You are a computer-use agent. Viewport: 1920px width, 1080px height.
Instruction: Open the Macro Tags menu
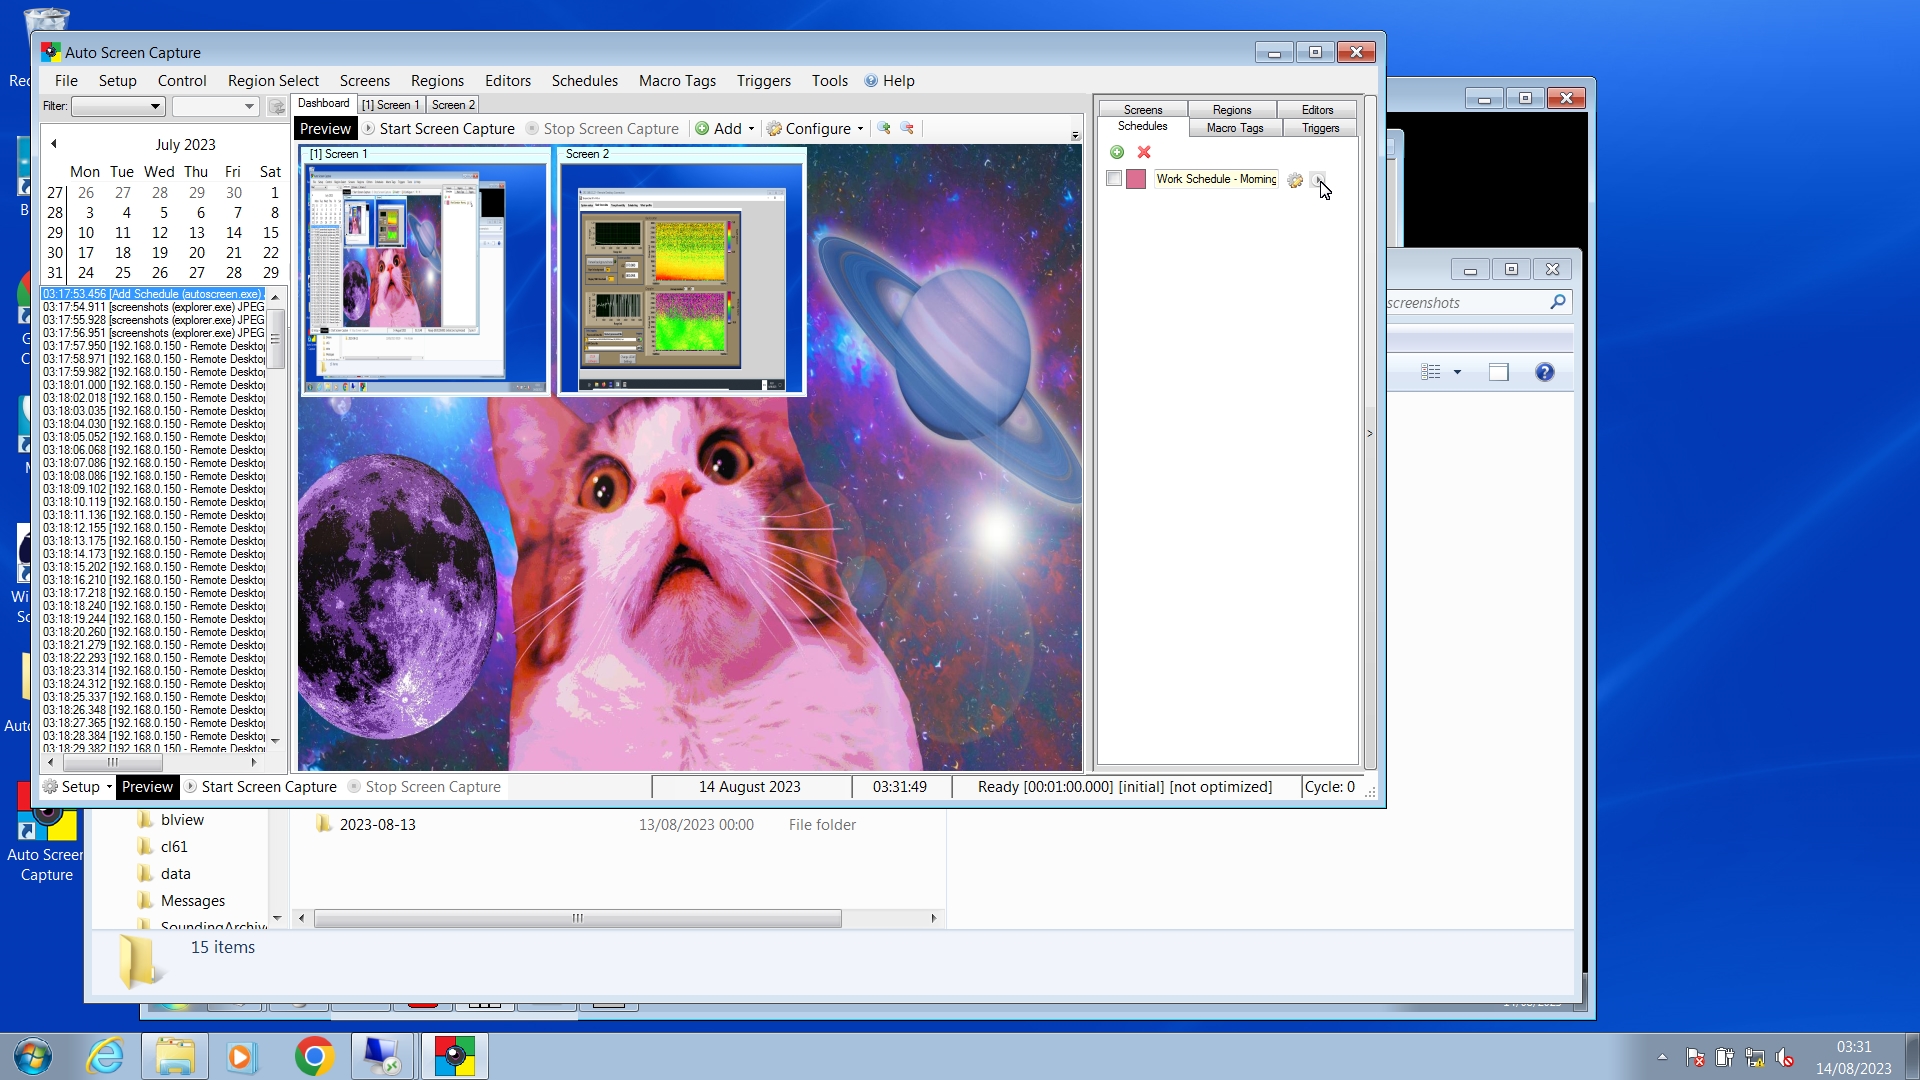[x=677, y=81]
